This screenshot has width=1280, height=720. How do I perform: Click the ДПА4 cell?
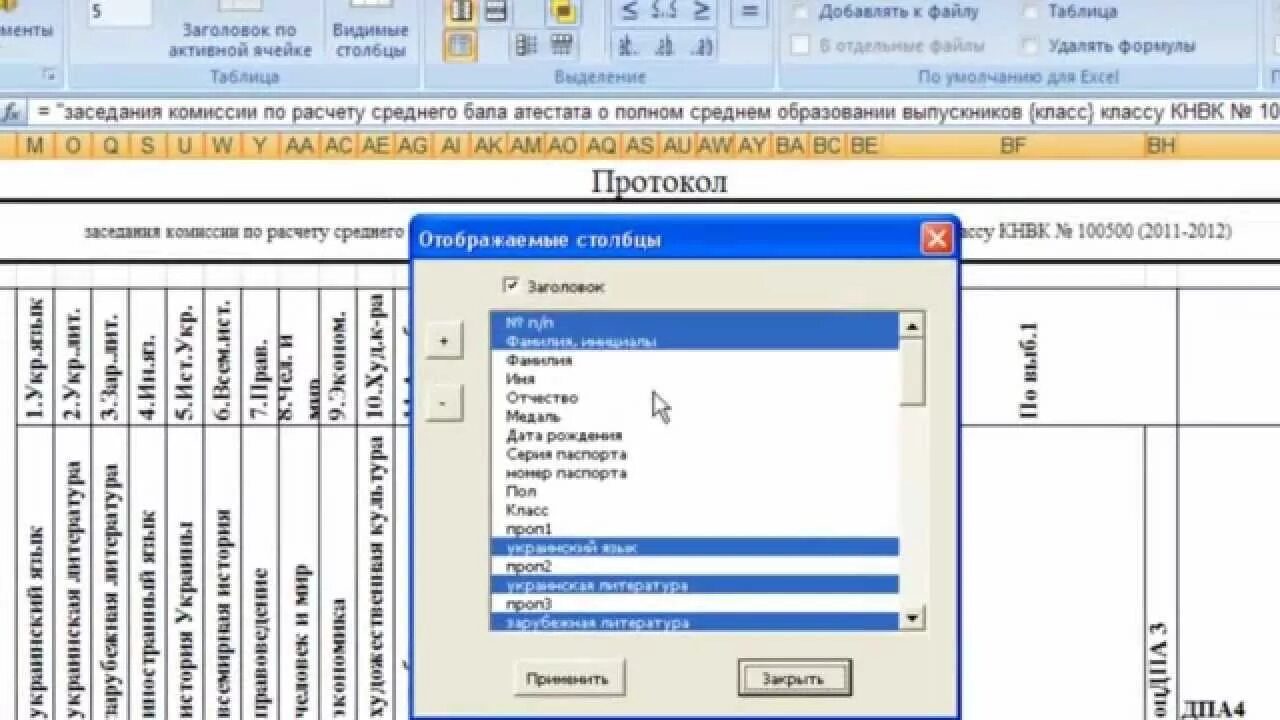point(1214,708)
